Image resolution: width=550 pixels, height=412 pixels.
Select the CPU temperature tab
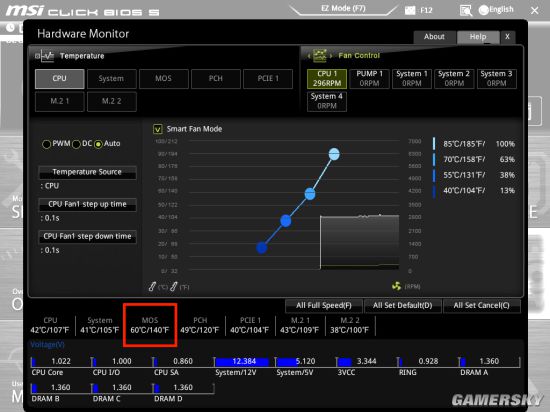[x=60, y=79]
